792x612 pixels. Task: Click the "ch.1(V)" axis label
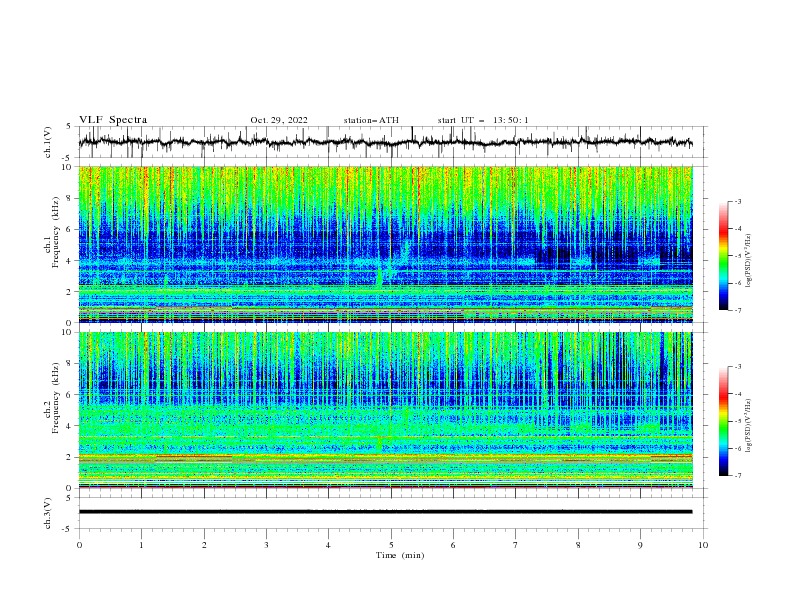tap(48, 142)
